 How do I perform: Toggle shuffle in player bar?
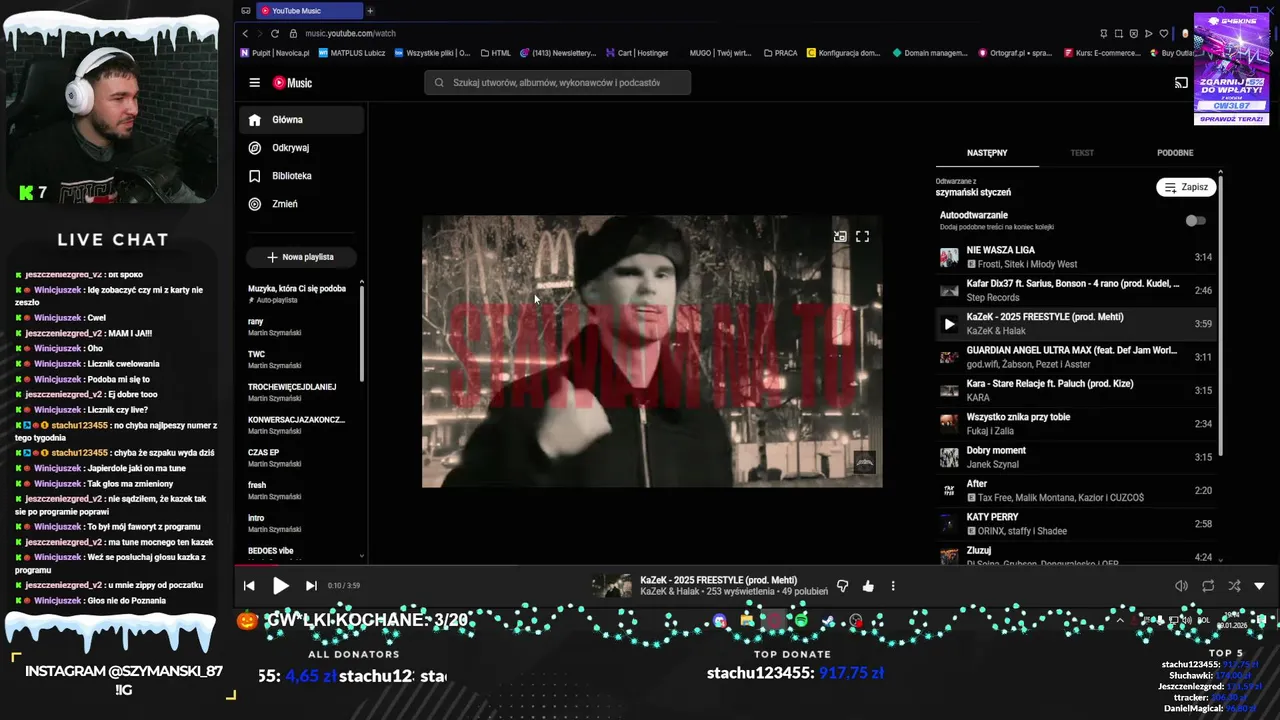[1234, 586]
